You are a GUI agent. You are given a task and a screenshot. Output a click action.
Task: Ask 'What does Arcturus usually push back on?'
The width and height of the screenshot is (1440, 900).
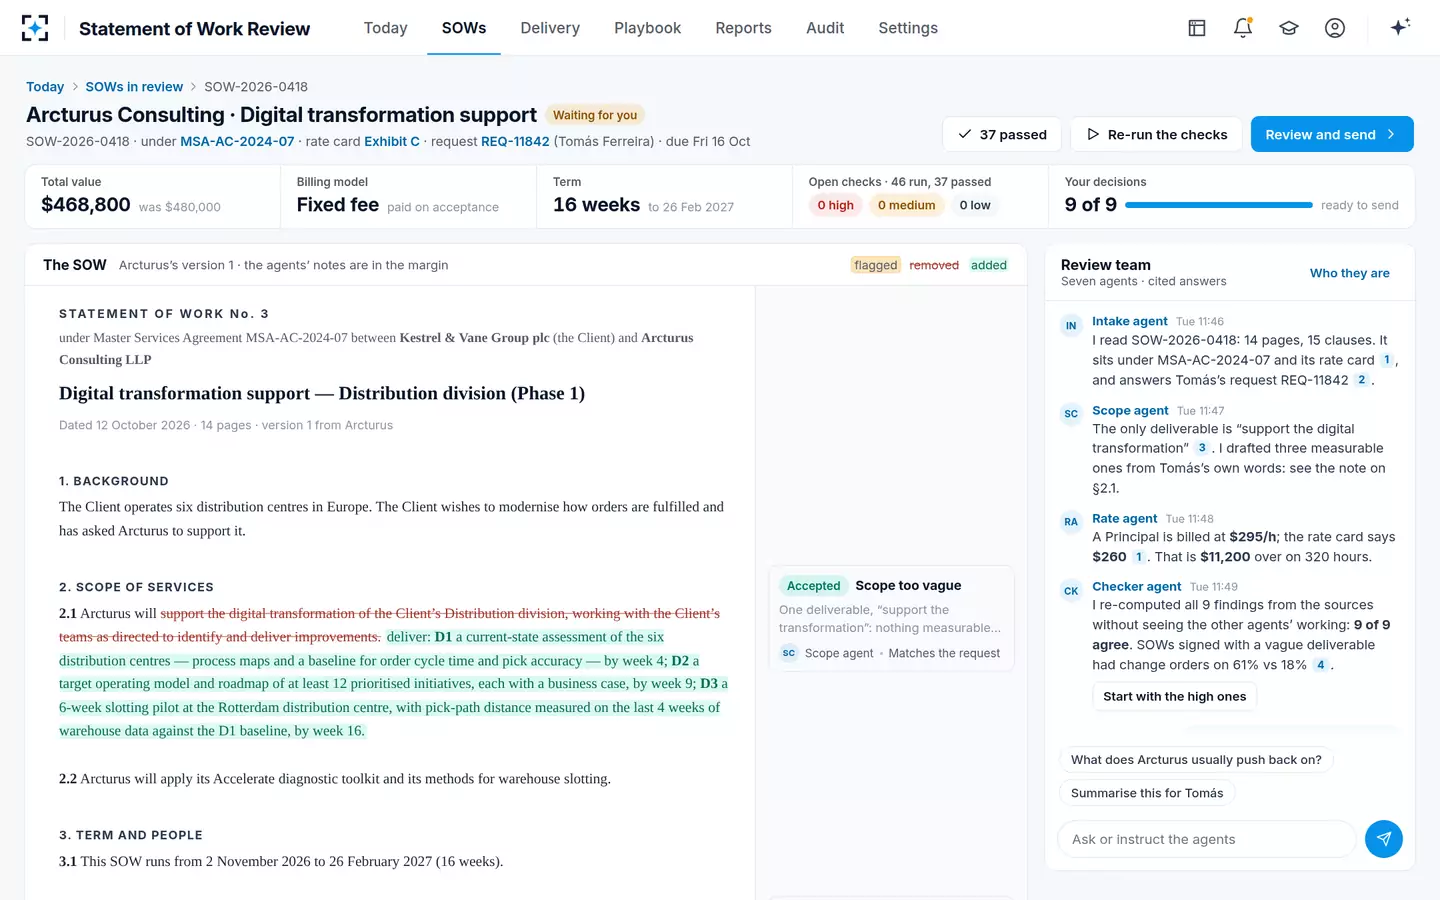pos(1196,760)
